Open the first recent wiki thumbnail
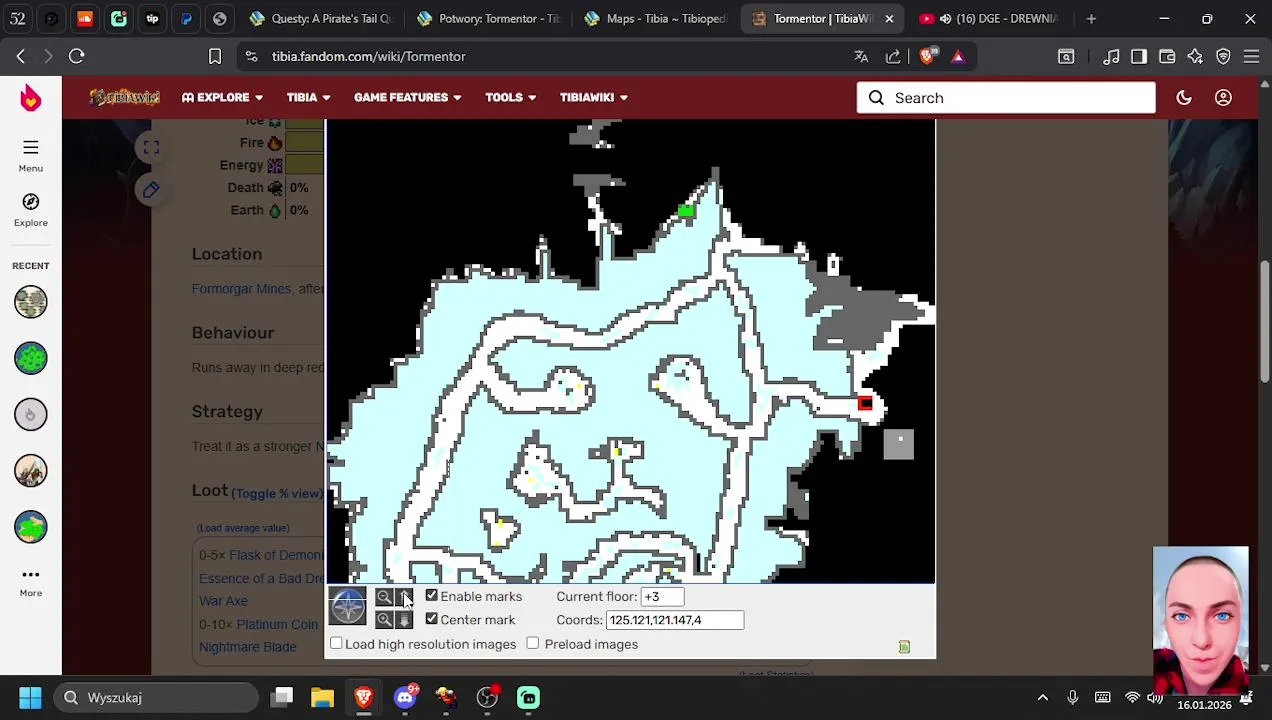The width and height of the screenshot is (1272, 720). 31,302
